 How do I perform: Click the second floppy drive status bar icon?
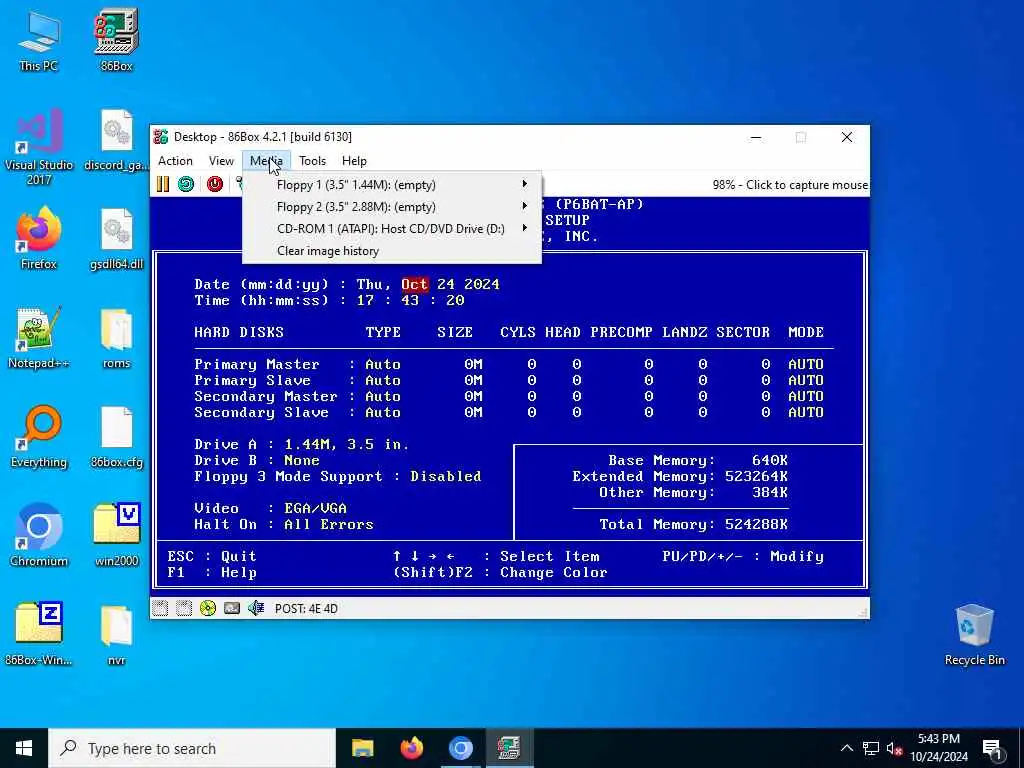coord(184,609)
